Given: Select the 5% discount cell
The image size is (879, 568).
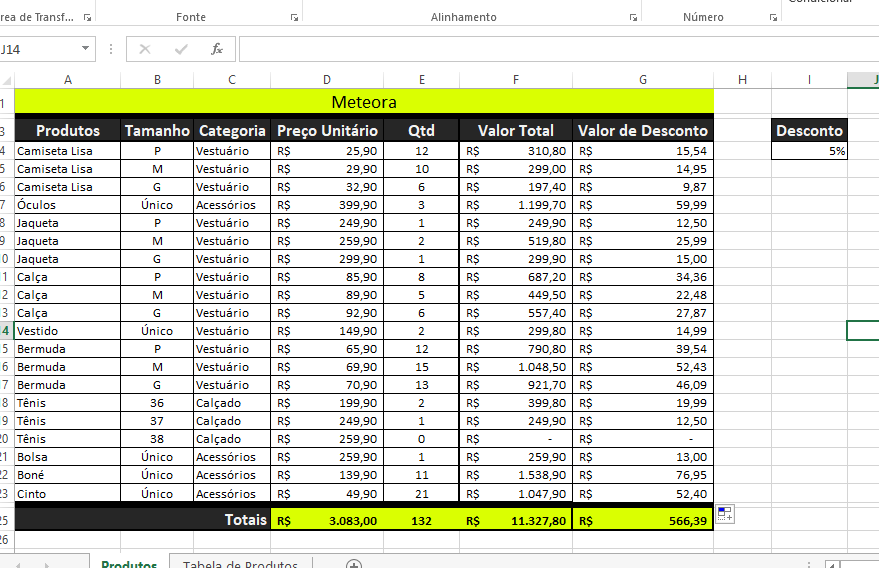Looking at the screenshot, I should point(809,151).
